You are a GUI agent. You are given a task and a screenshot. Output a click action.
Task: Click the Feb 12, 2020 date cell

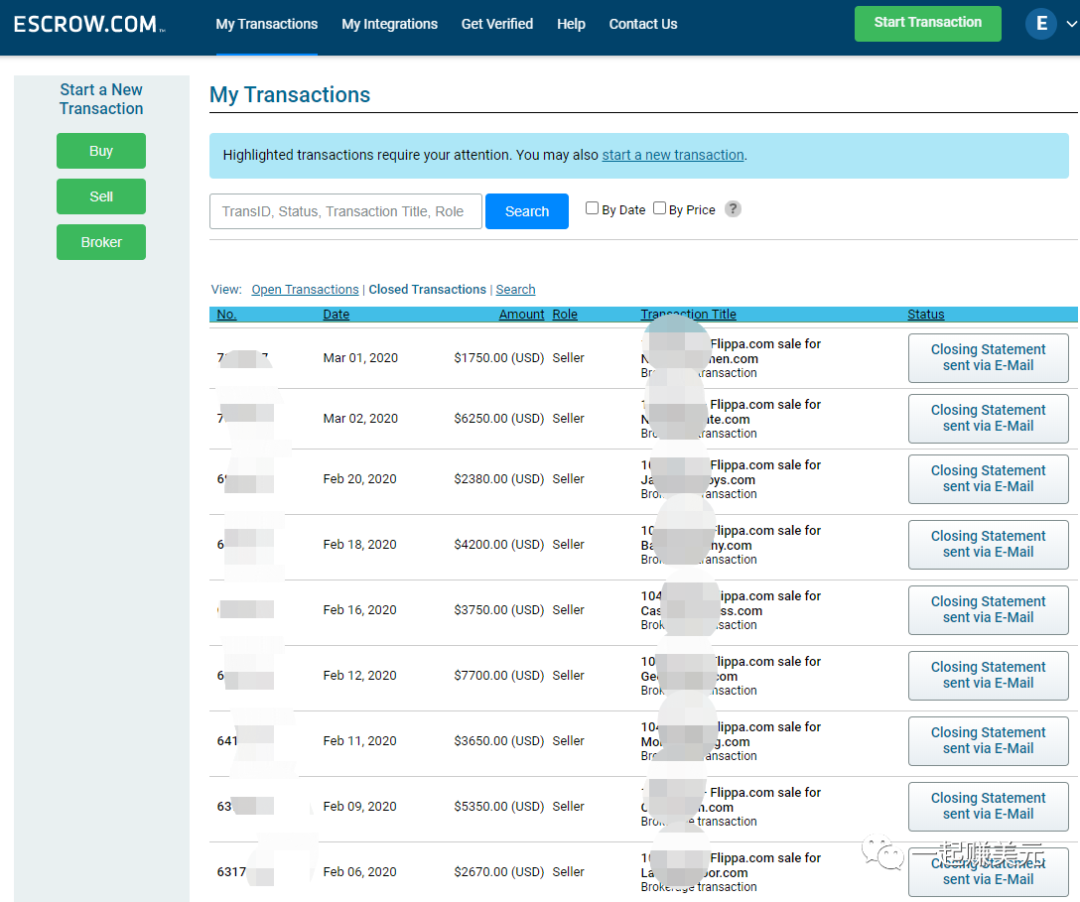[x=360, y=675]
